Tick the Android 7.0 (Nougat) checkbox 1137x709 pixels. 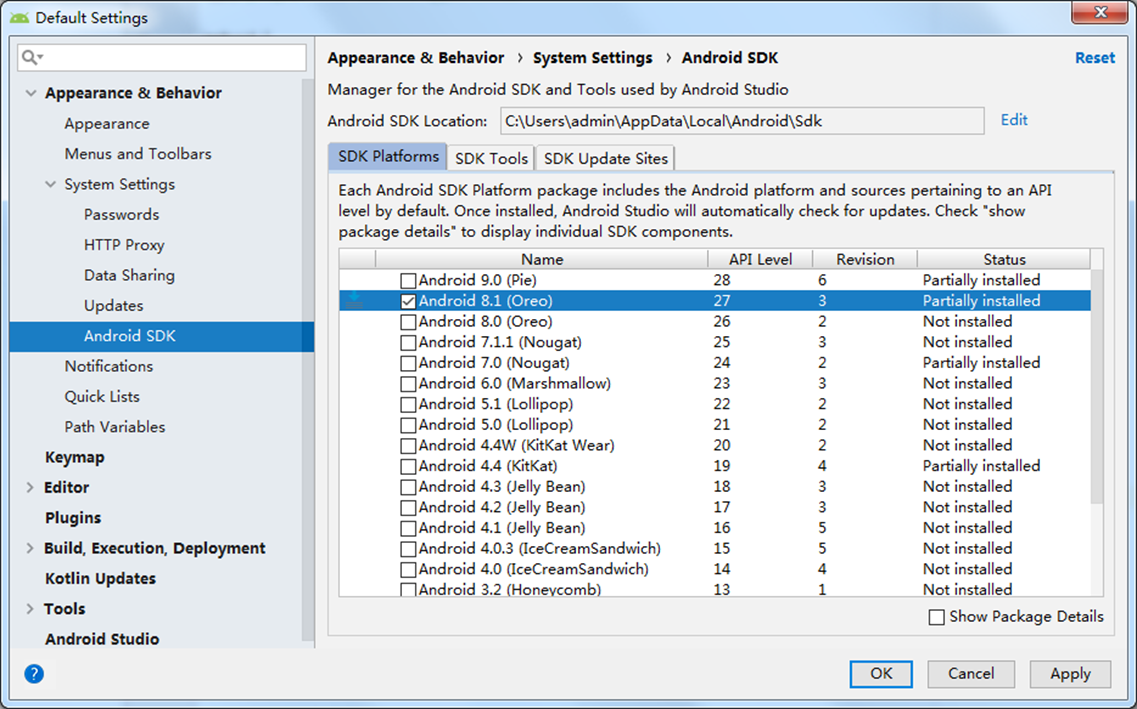408,363
